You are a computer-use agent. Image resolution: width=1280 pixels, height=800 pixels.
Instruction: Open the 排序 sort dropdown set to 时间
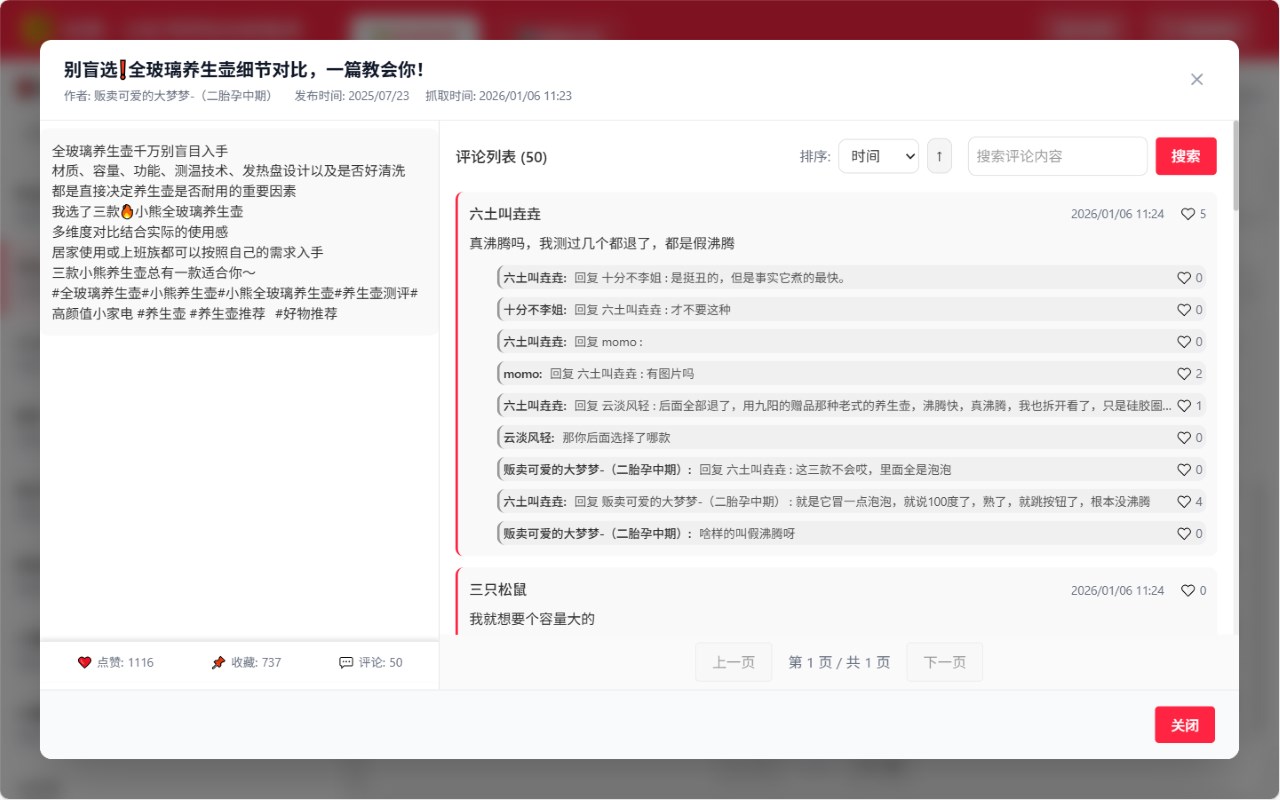(x=878, y=156)
